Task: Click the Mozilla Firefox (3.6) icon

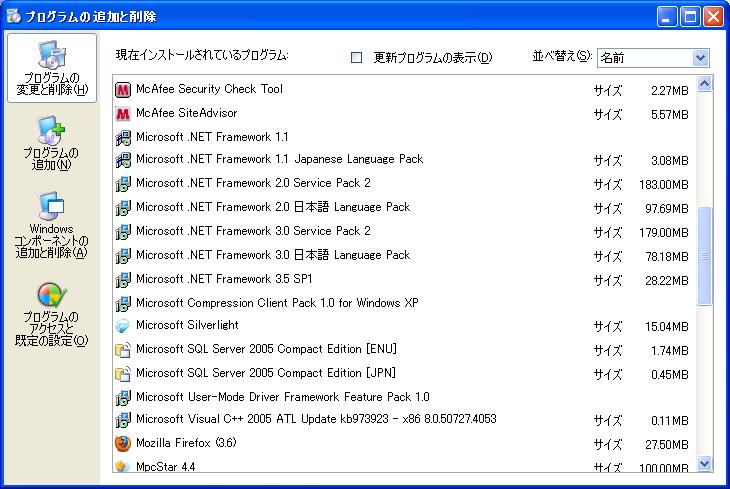Action: click(123, 443)
